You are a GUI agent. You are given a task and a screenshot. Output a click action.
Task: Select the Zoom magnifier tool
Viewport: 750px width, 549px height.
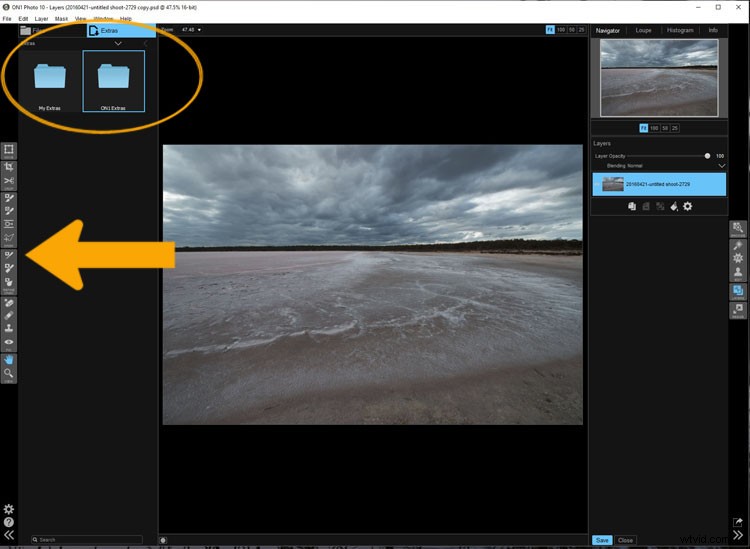pos(9,373)
